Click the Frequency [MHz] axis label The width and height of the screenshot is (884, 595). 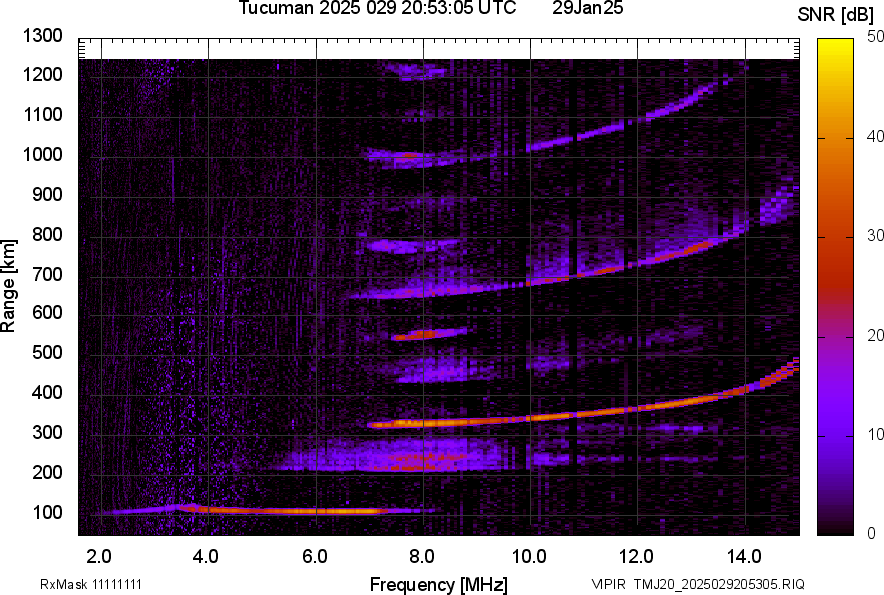[438, 584]
